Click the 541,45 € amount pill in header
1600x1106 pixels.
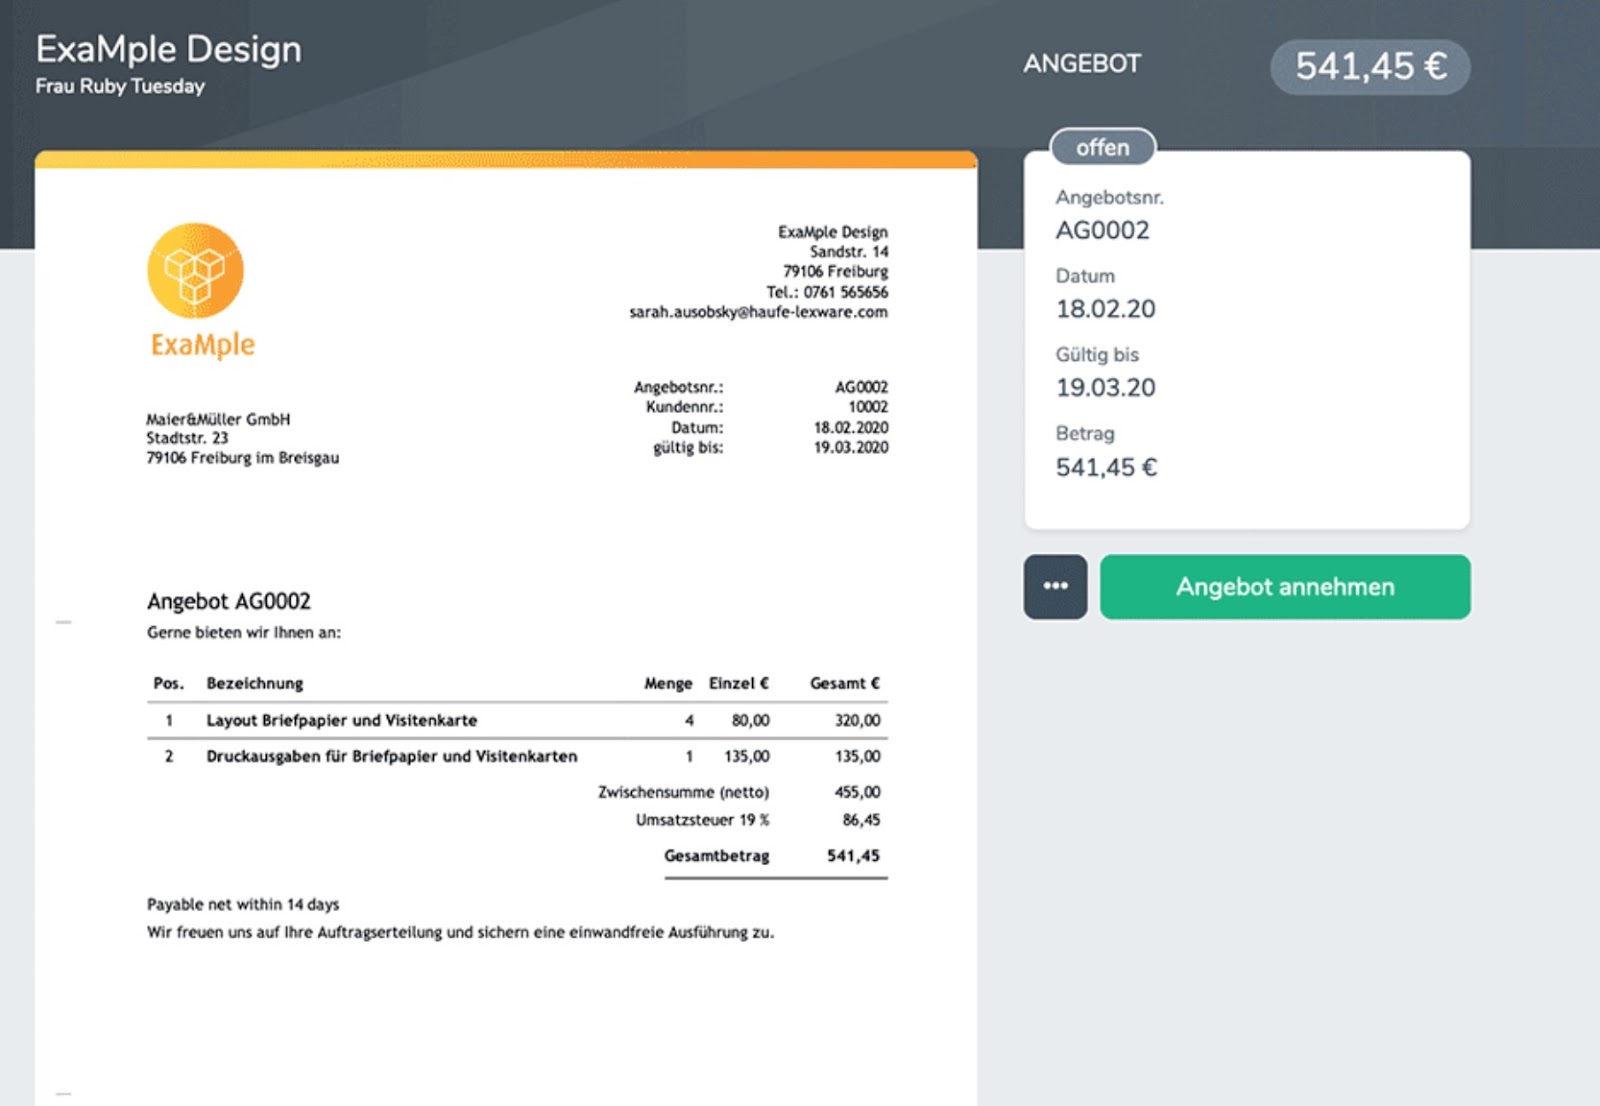(1370, 67)
